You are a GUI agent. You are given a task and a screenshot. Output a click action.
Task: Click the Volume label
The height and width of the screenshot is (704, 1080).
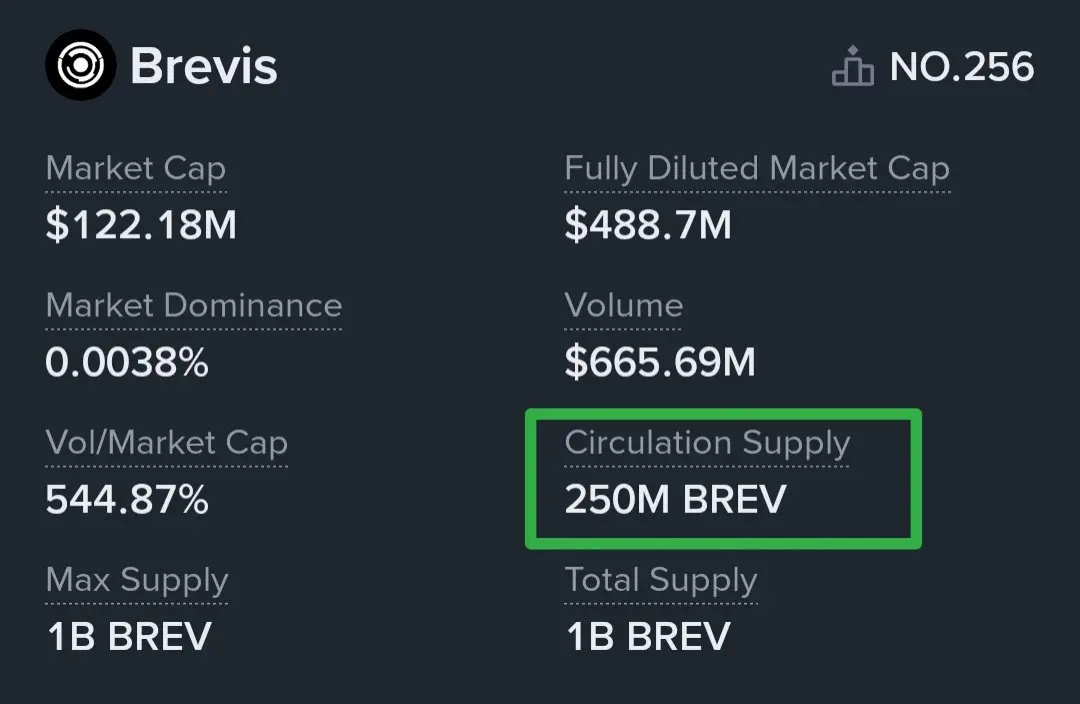tap(623, 305)
